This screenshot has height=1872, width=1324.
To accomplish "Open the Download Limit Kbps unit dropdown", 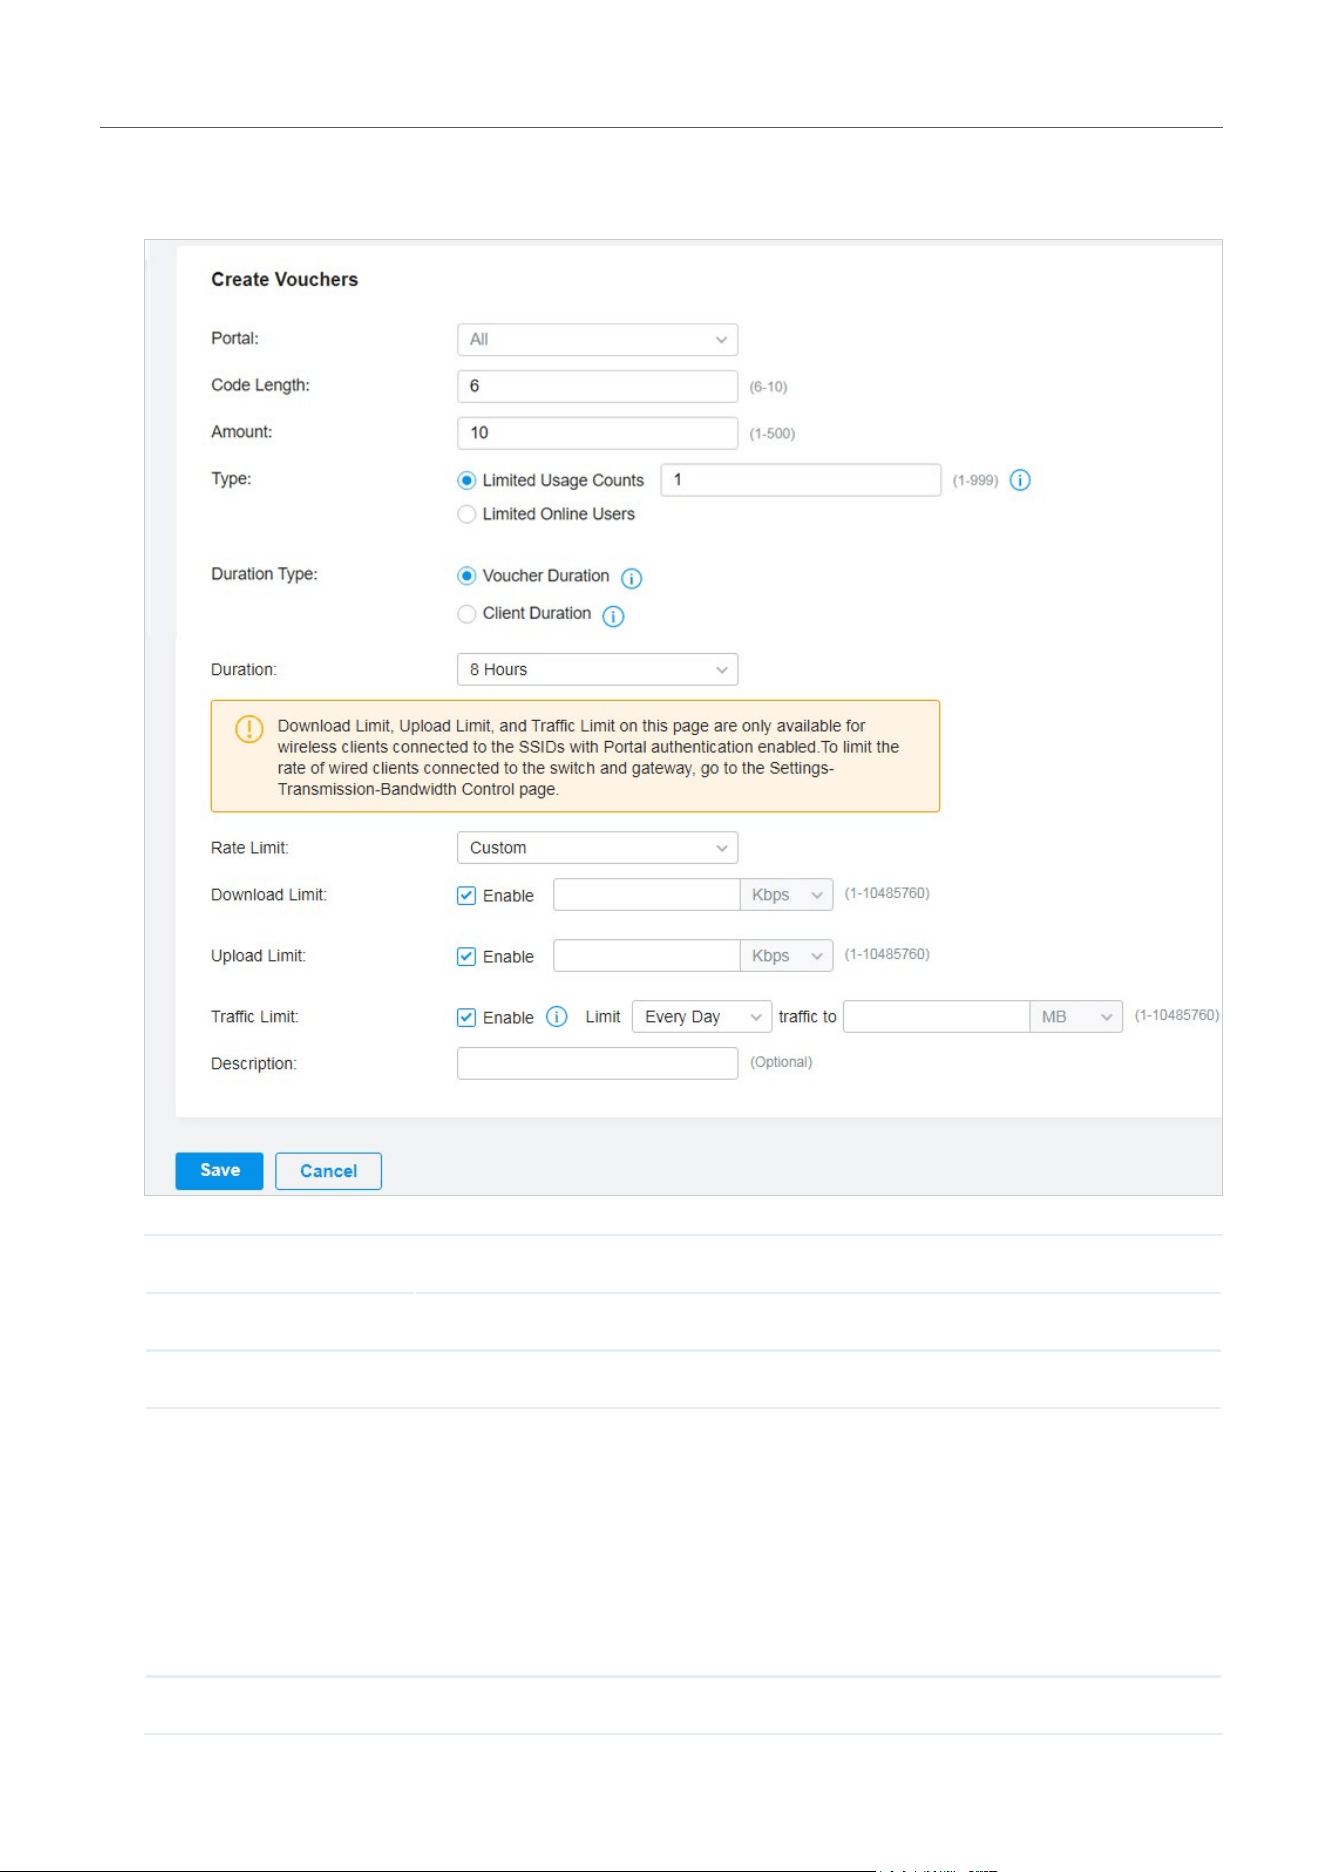I will coord(786,895).
